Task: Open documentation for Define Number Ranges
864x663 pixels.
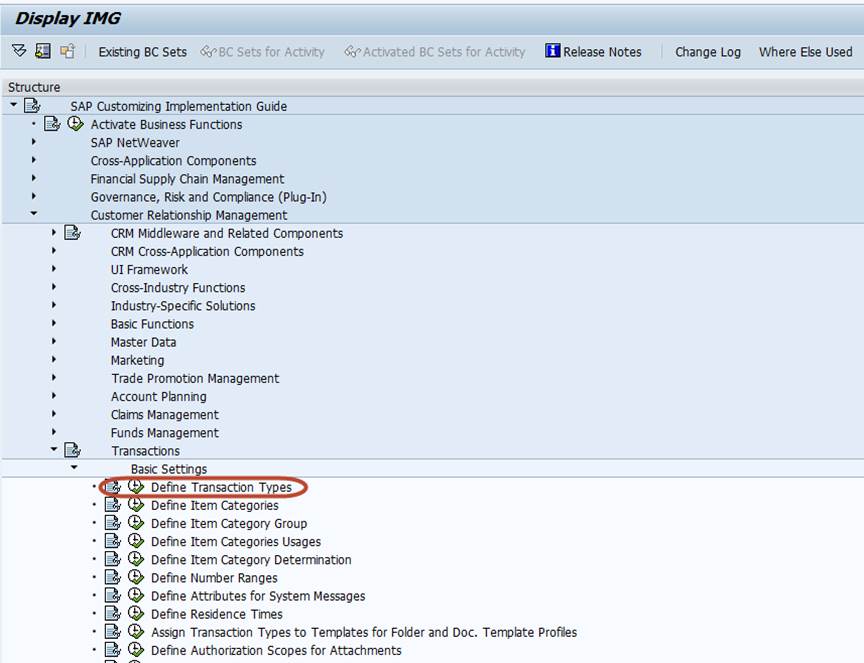Action: (113, 577)
